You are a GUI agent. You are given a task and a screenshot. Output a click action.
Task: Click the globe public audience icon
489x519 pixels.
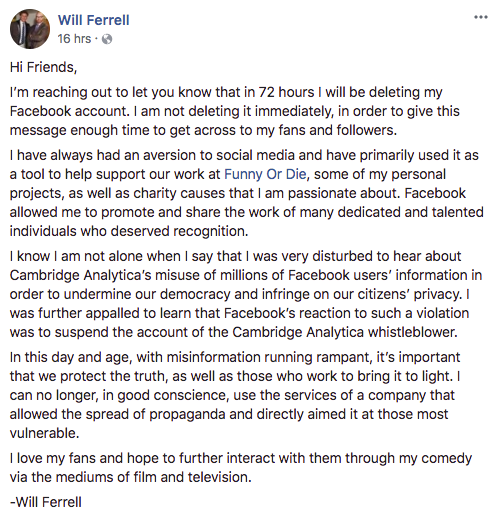click(x=107, y=39)
